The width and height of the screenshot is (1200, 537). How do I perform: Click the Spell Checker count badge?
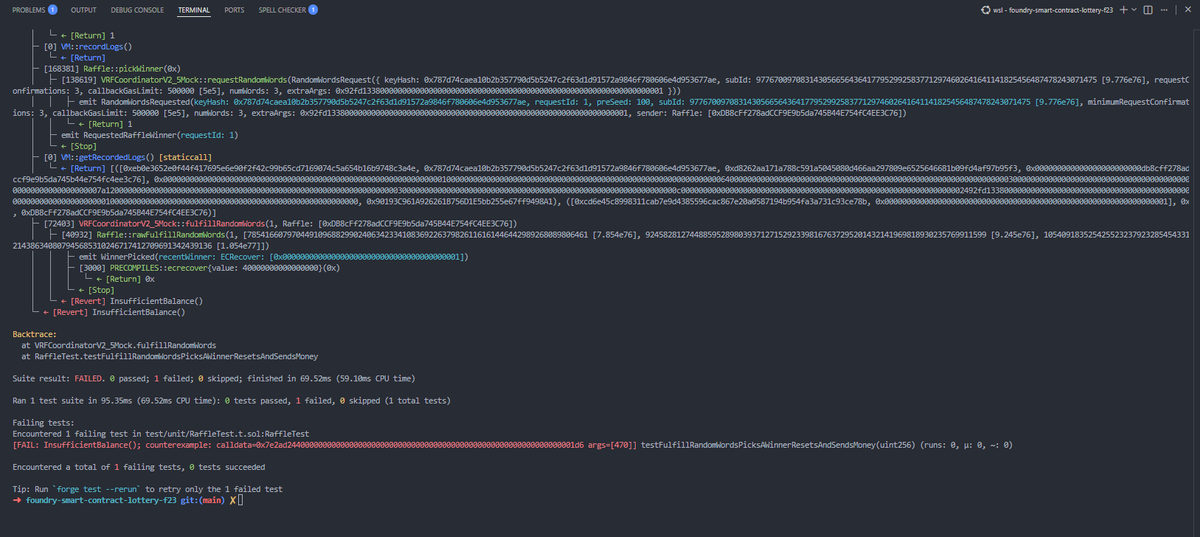tap(313, 10)
